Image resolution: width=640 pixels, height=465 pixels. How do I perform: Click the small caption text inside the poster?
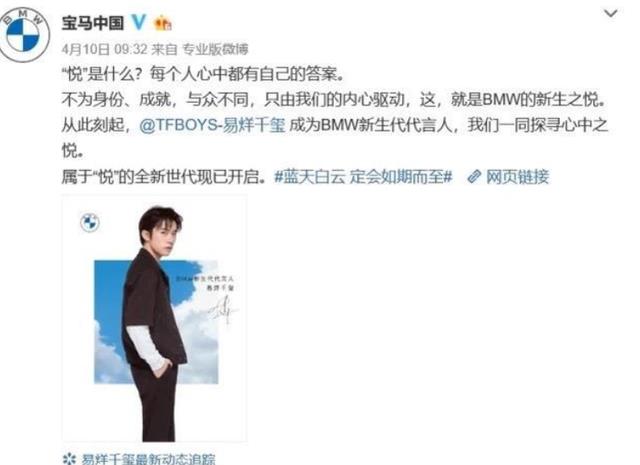(x=209, y=283)
